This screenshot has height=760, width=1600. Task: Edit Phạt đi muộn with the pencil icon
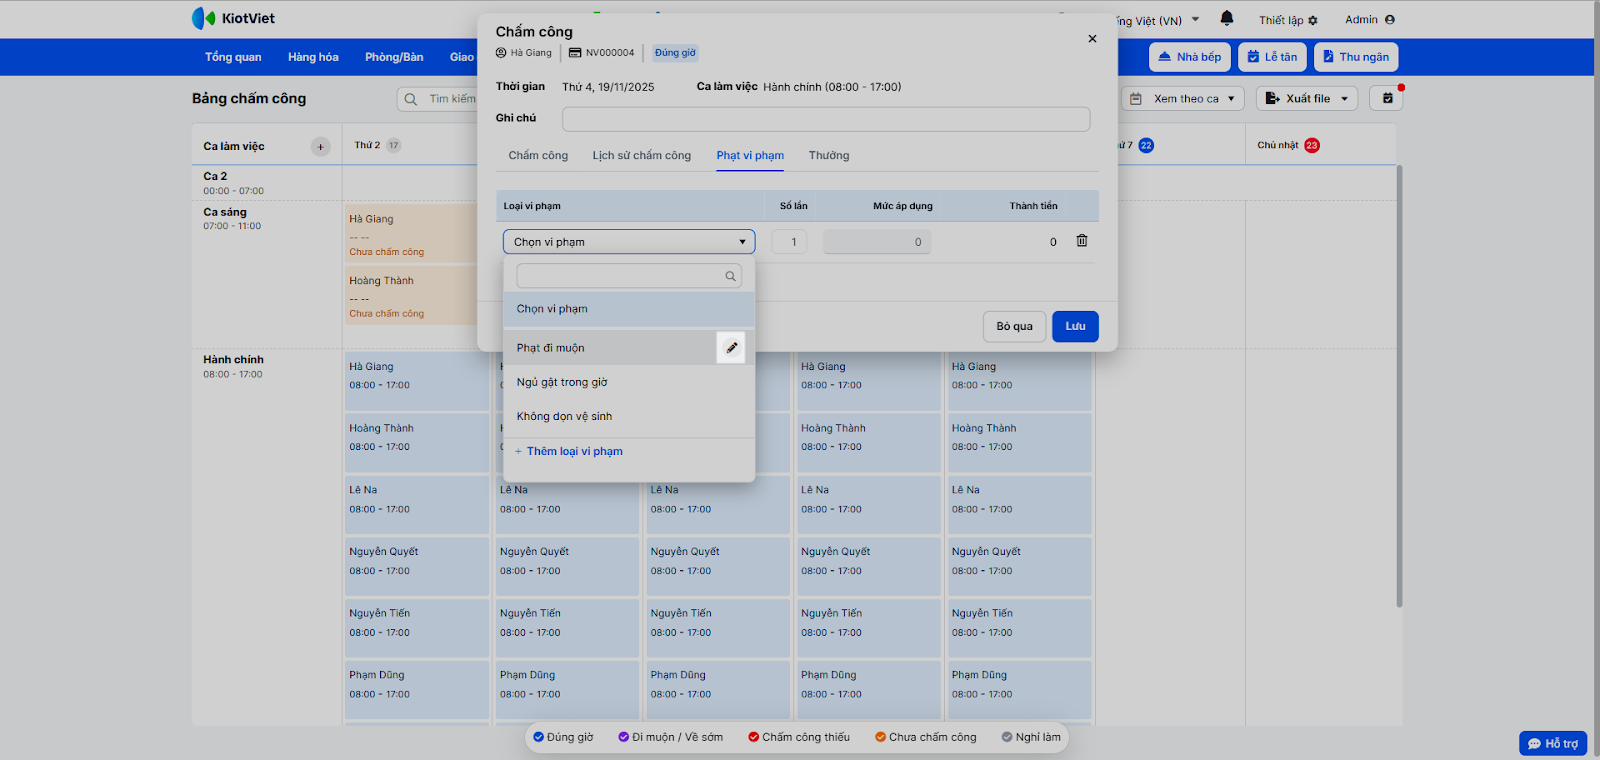731,348
